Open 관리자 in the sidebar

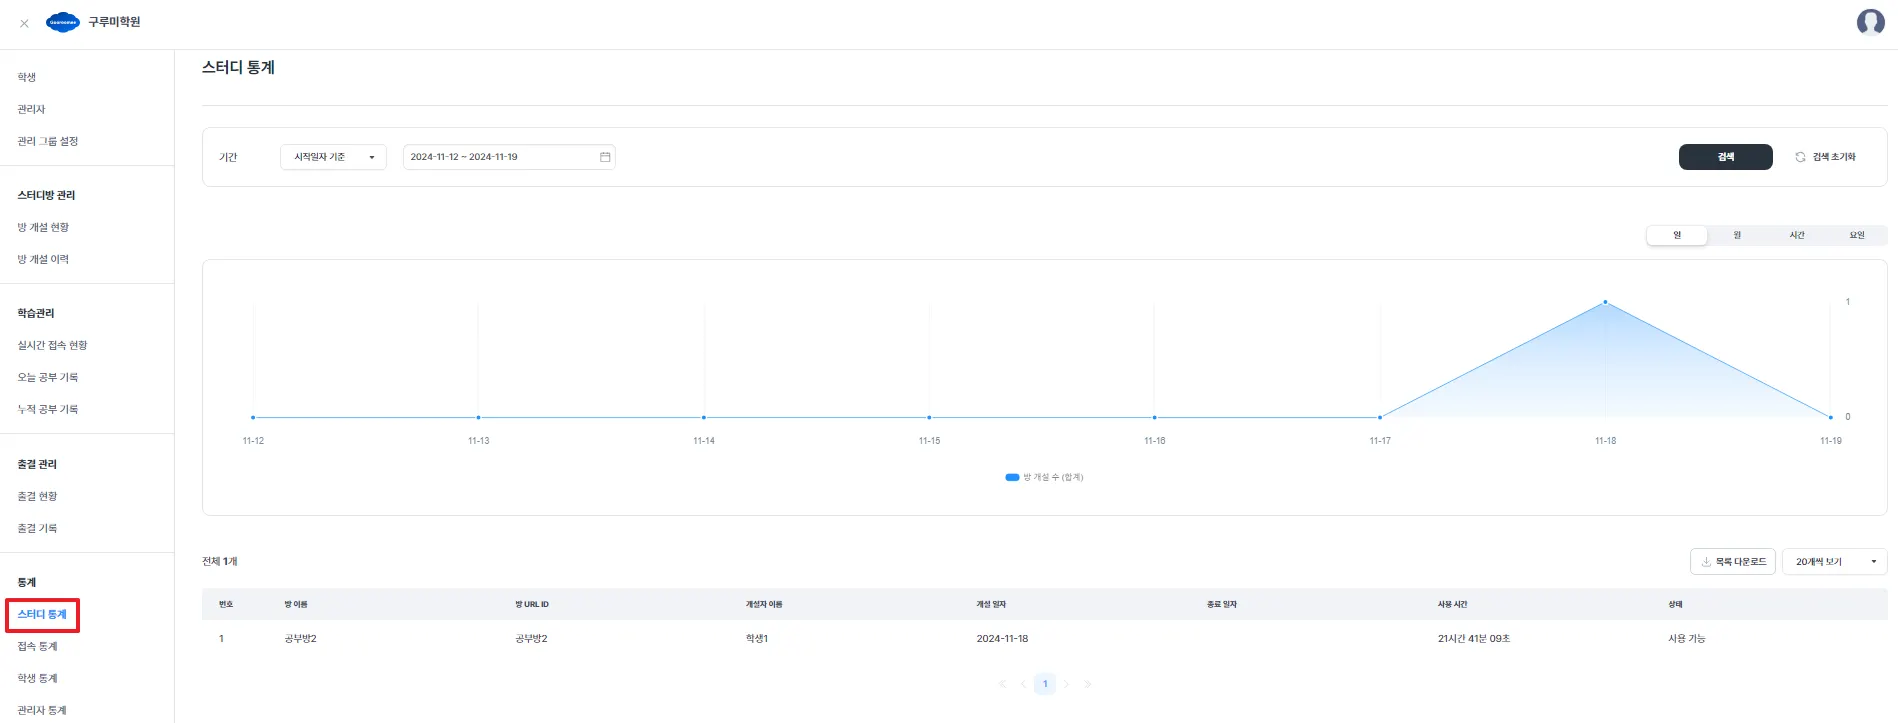point(31,109)
